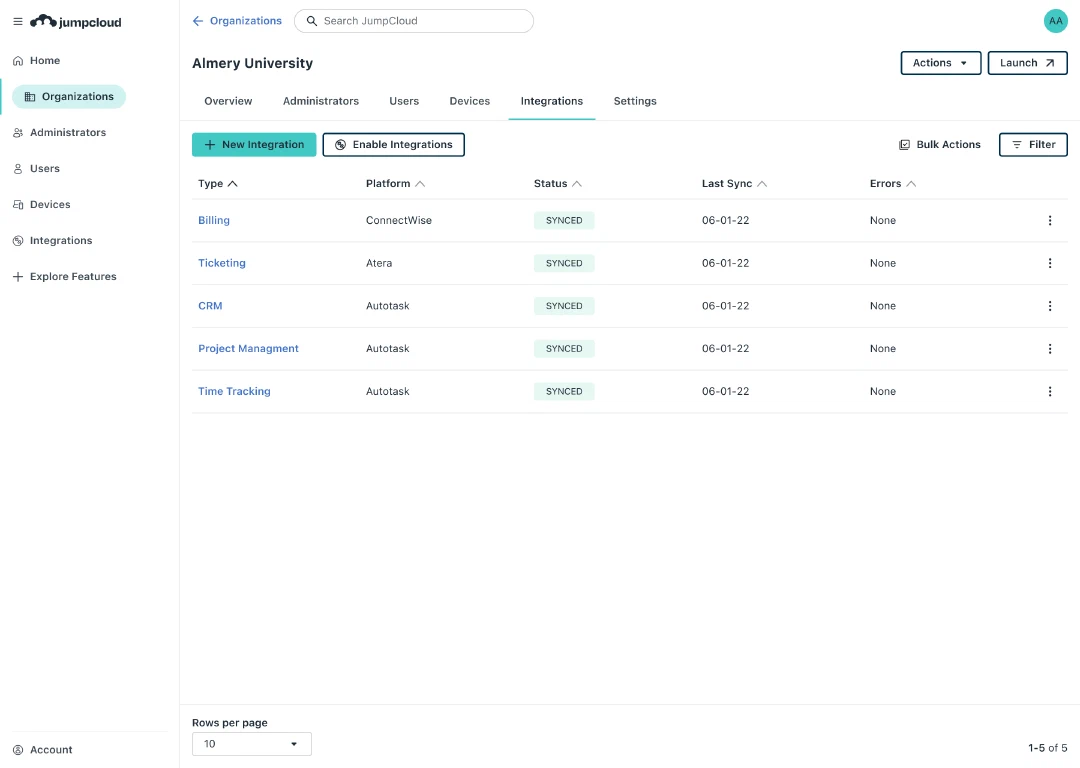Sort table by Last Sync column
The height and width of the screenshot is (768, 1080).
point(734,183)
